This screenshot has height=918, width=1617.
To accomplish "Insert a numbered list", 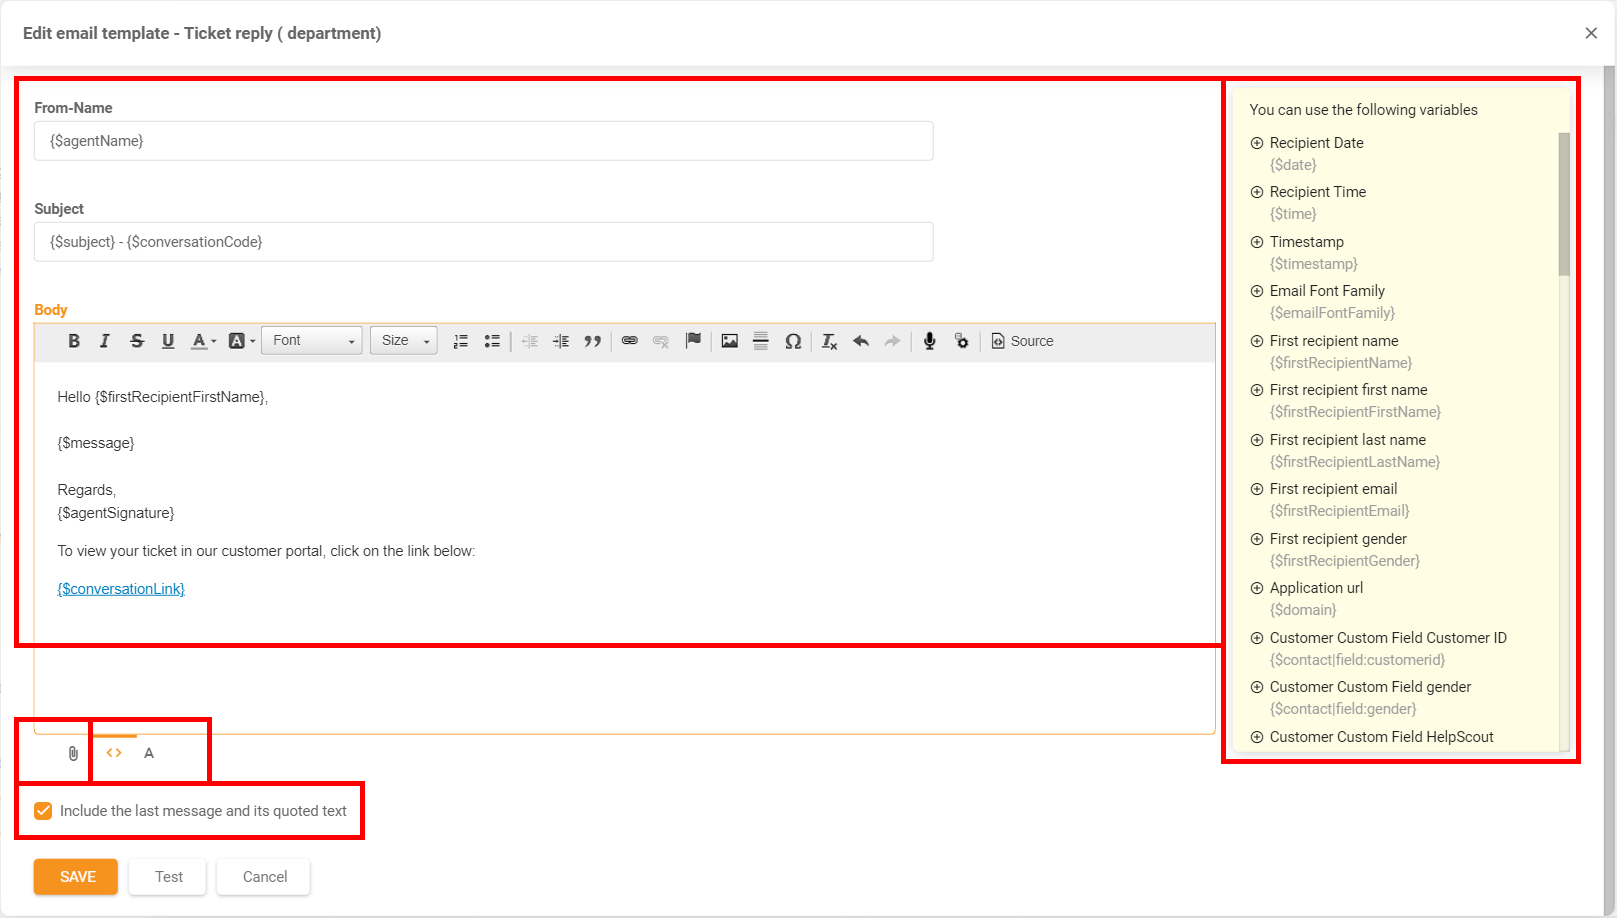I will click(460, 341).
